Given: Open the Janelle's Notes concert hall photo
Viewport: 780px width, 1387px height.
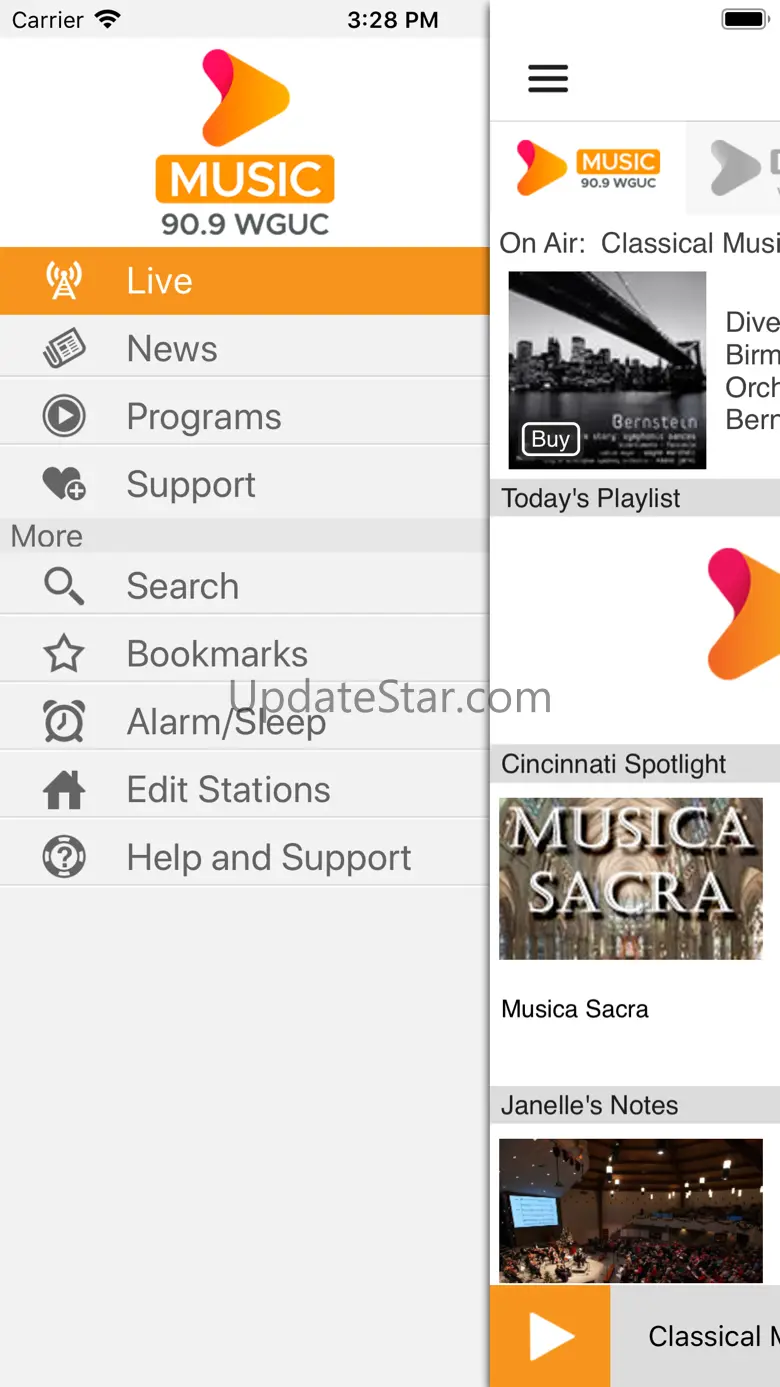Looking at the screenshot, I should (x=631, y=1210).
